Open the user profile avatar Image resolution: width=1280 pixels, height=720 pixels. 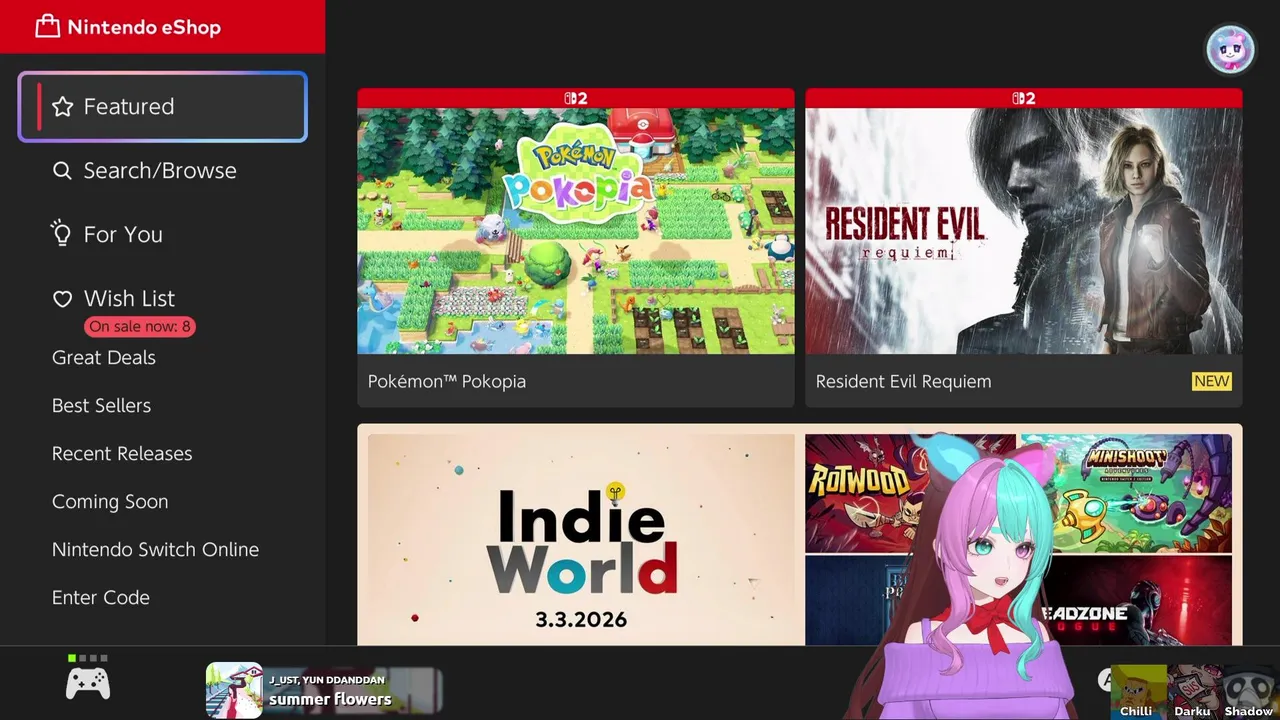(x=1230, y=50)
